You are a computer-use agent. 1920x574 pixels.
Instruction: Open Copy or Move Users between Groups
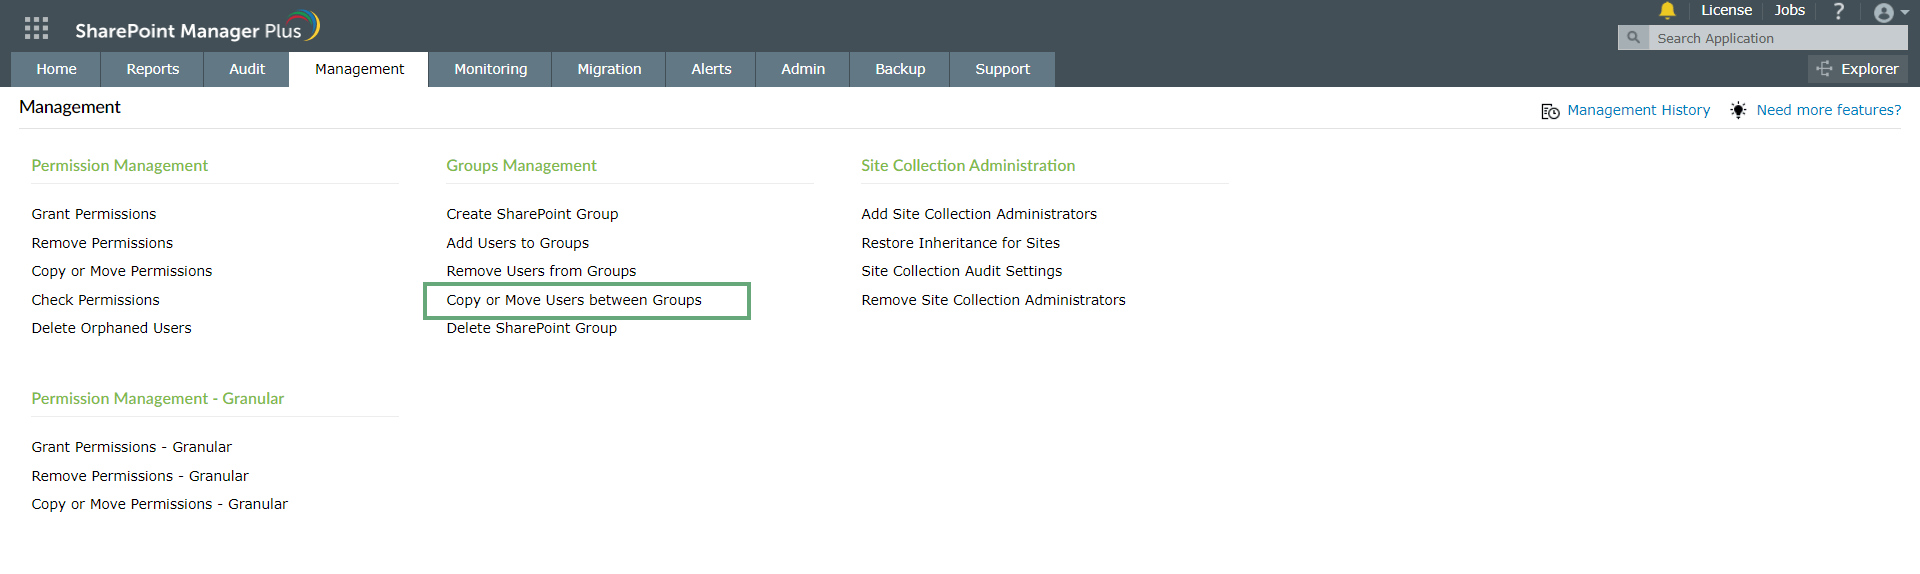[x=574, y=300]
